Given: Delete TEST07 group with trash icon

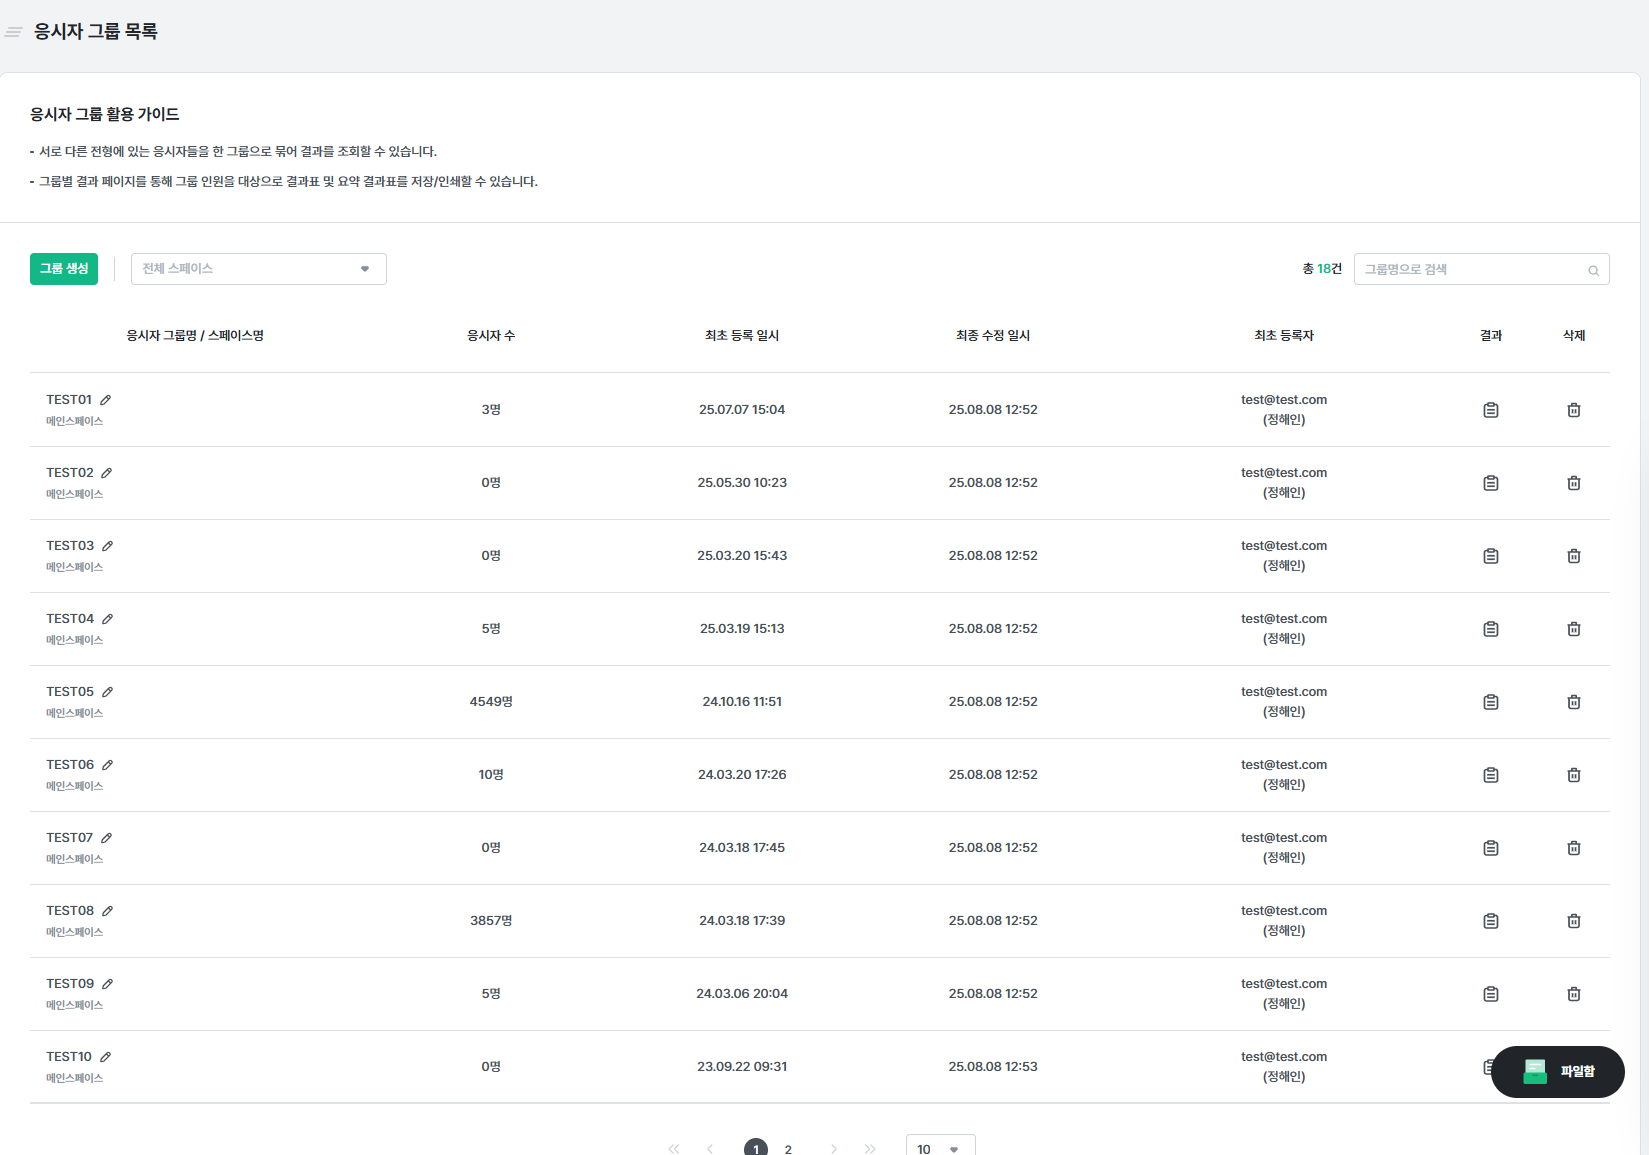Looking at the screenshot, I should [1573, 848].
